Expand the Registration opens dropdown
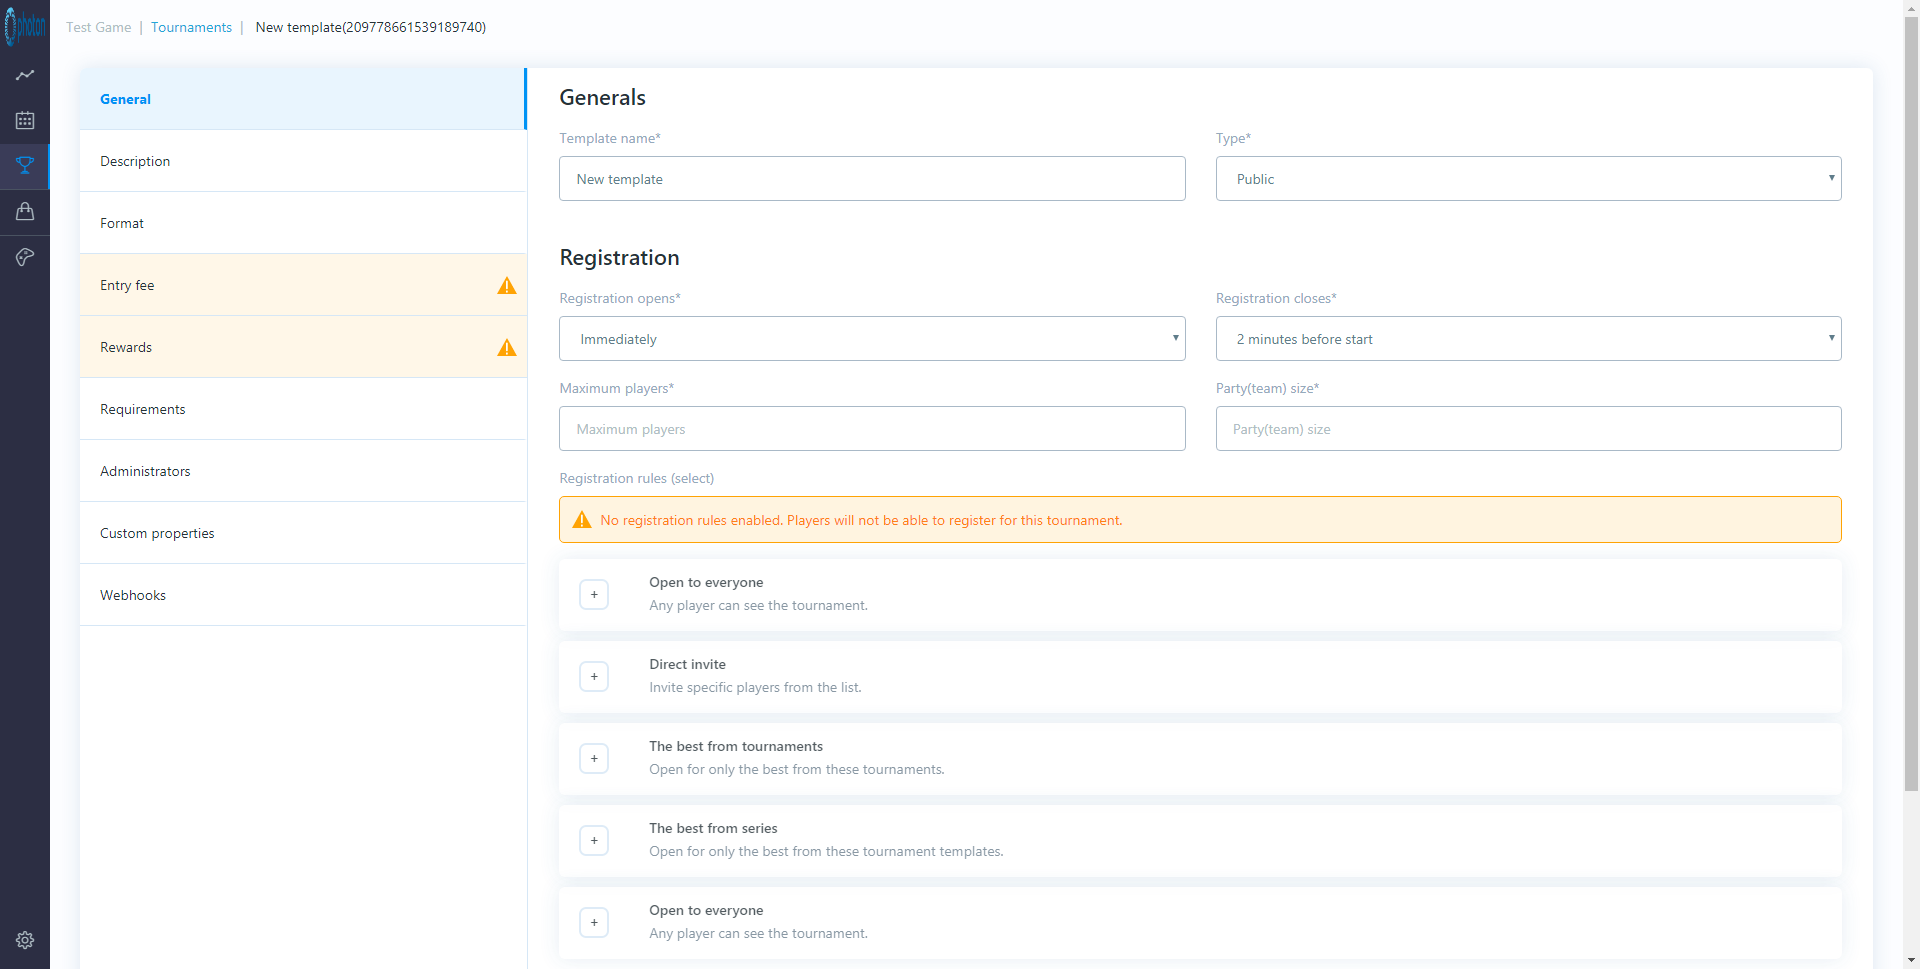Viewport: 1920px width, 969px height. (871, 339)
